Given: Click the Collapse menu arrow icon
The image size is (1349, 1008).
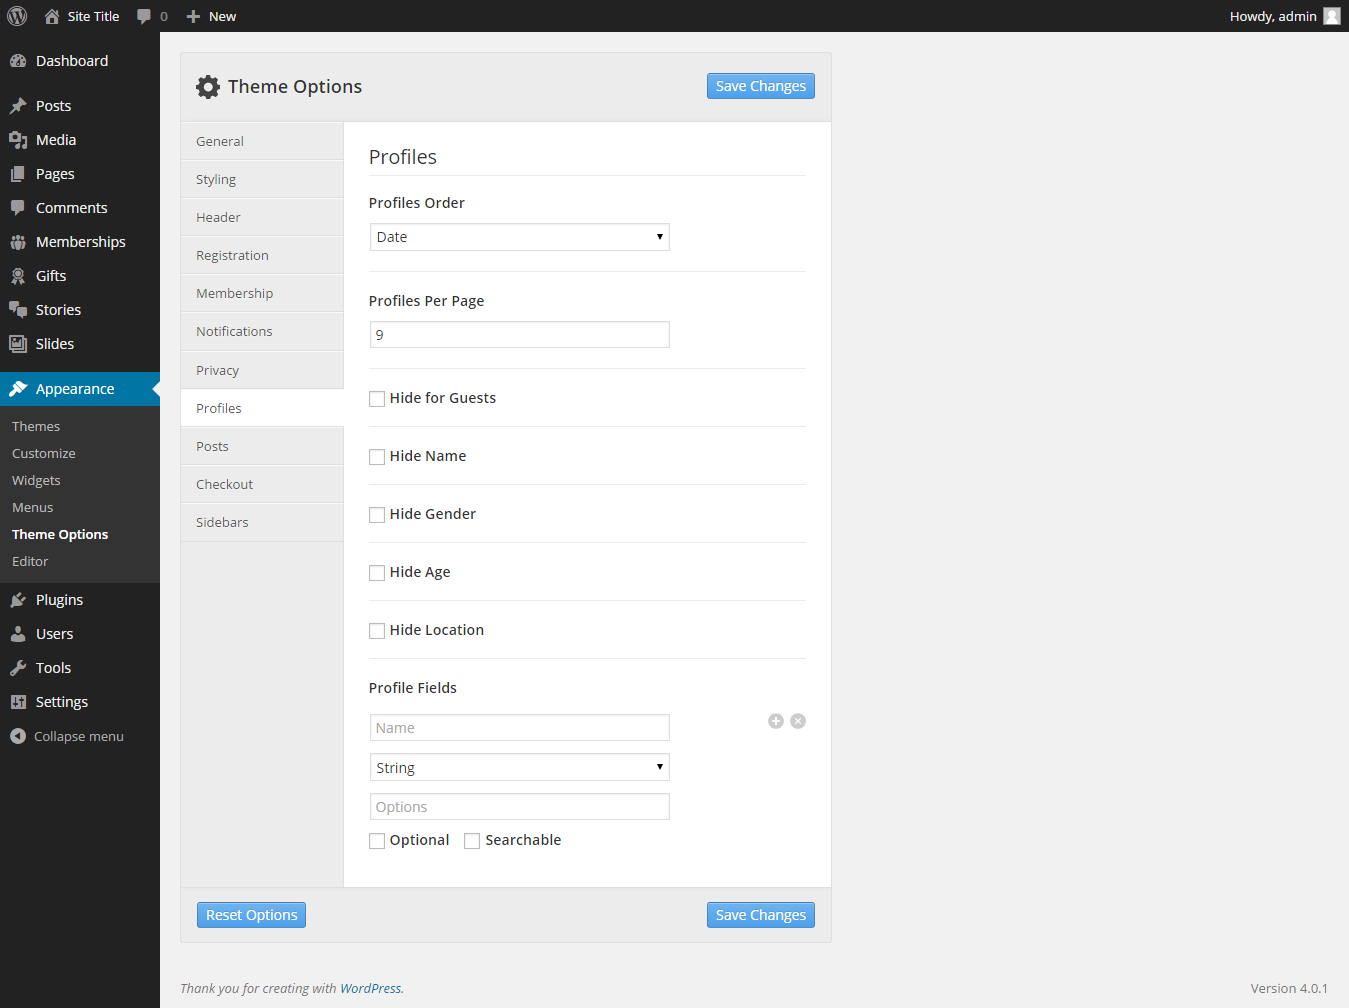Looking at the screenshot, I should [18, 736].
